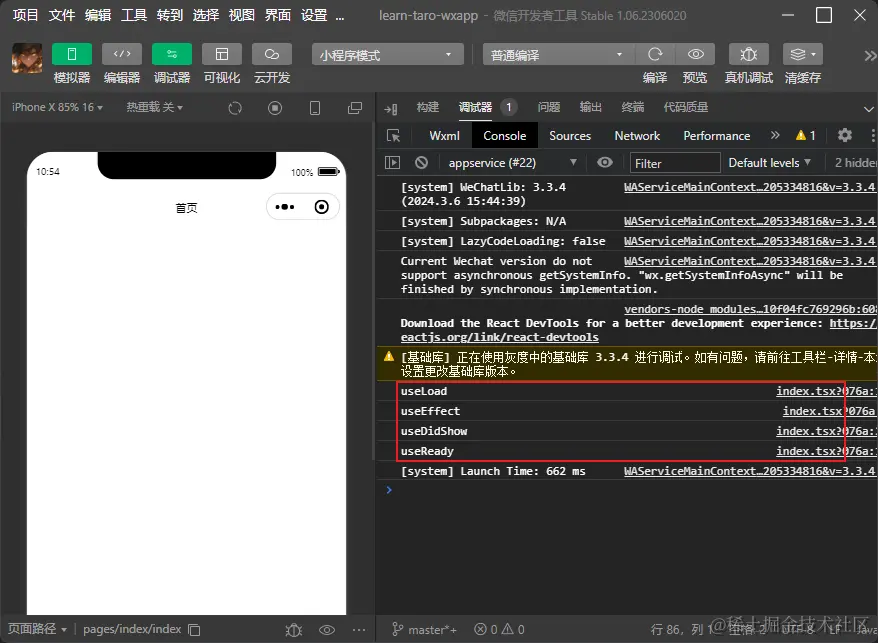The height and width of the screenshot is (643, 878).
Task: Open index.tsx link on useReady row
Action: [x=826, y=451]
